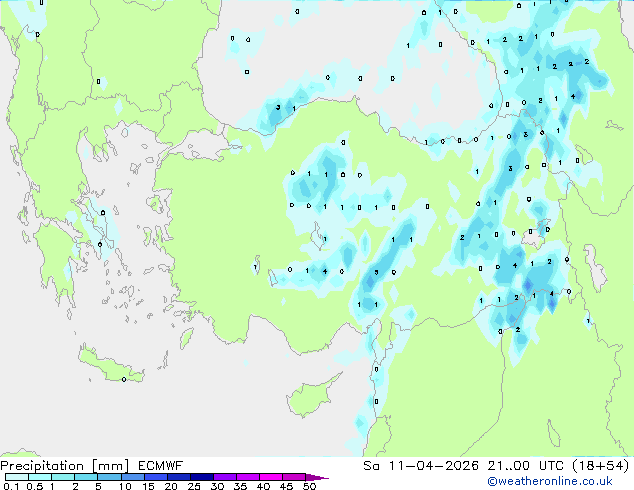Click the 40–45 mm magenta legend swatch
The width and height of the screenshot is (634, 490).
click(x=271, y=477)
